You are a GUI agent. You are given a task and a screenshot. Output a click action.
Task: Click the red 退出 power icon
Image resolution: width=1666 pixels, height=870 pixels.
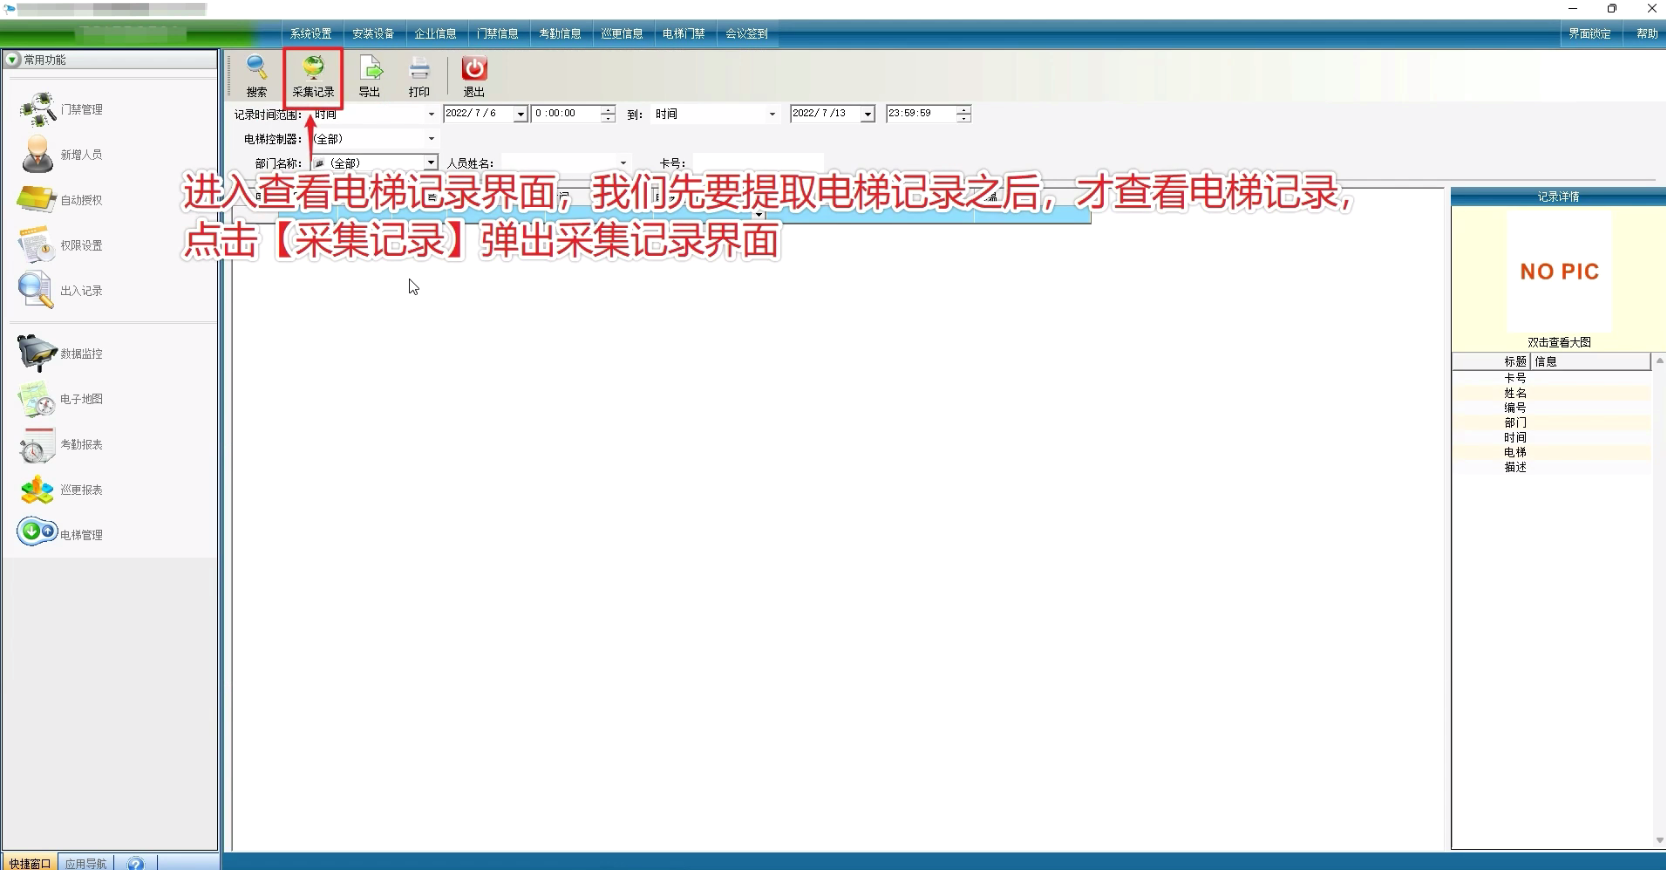coord(474,69)
